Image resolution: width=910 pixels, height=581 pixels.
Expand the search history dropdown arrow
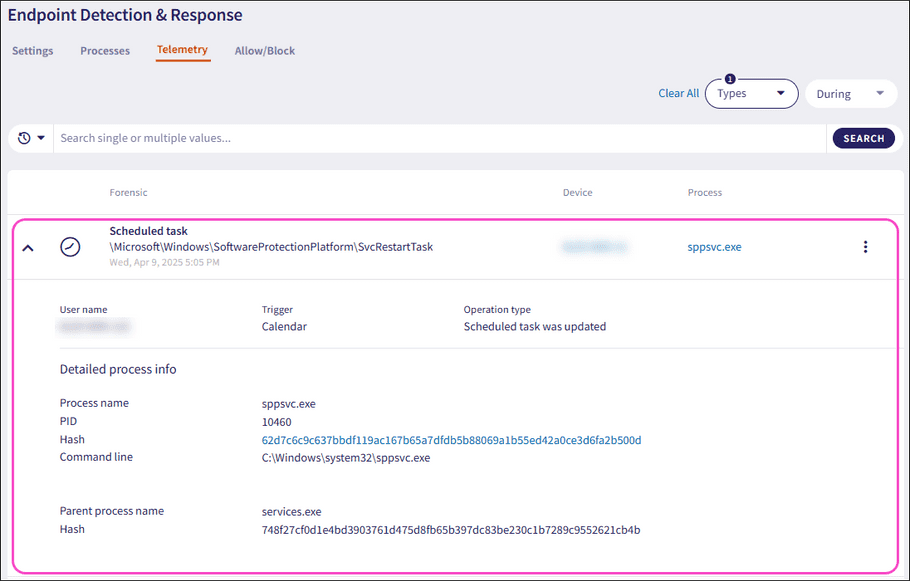[38, 137]
